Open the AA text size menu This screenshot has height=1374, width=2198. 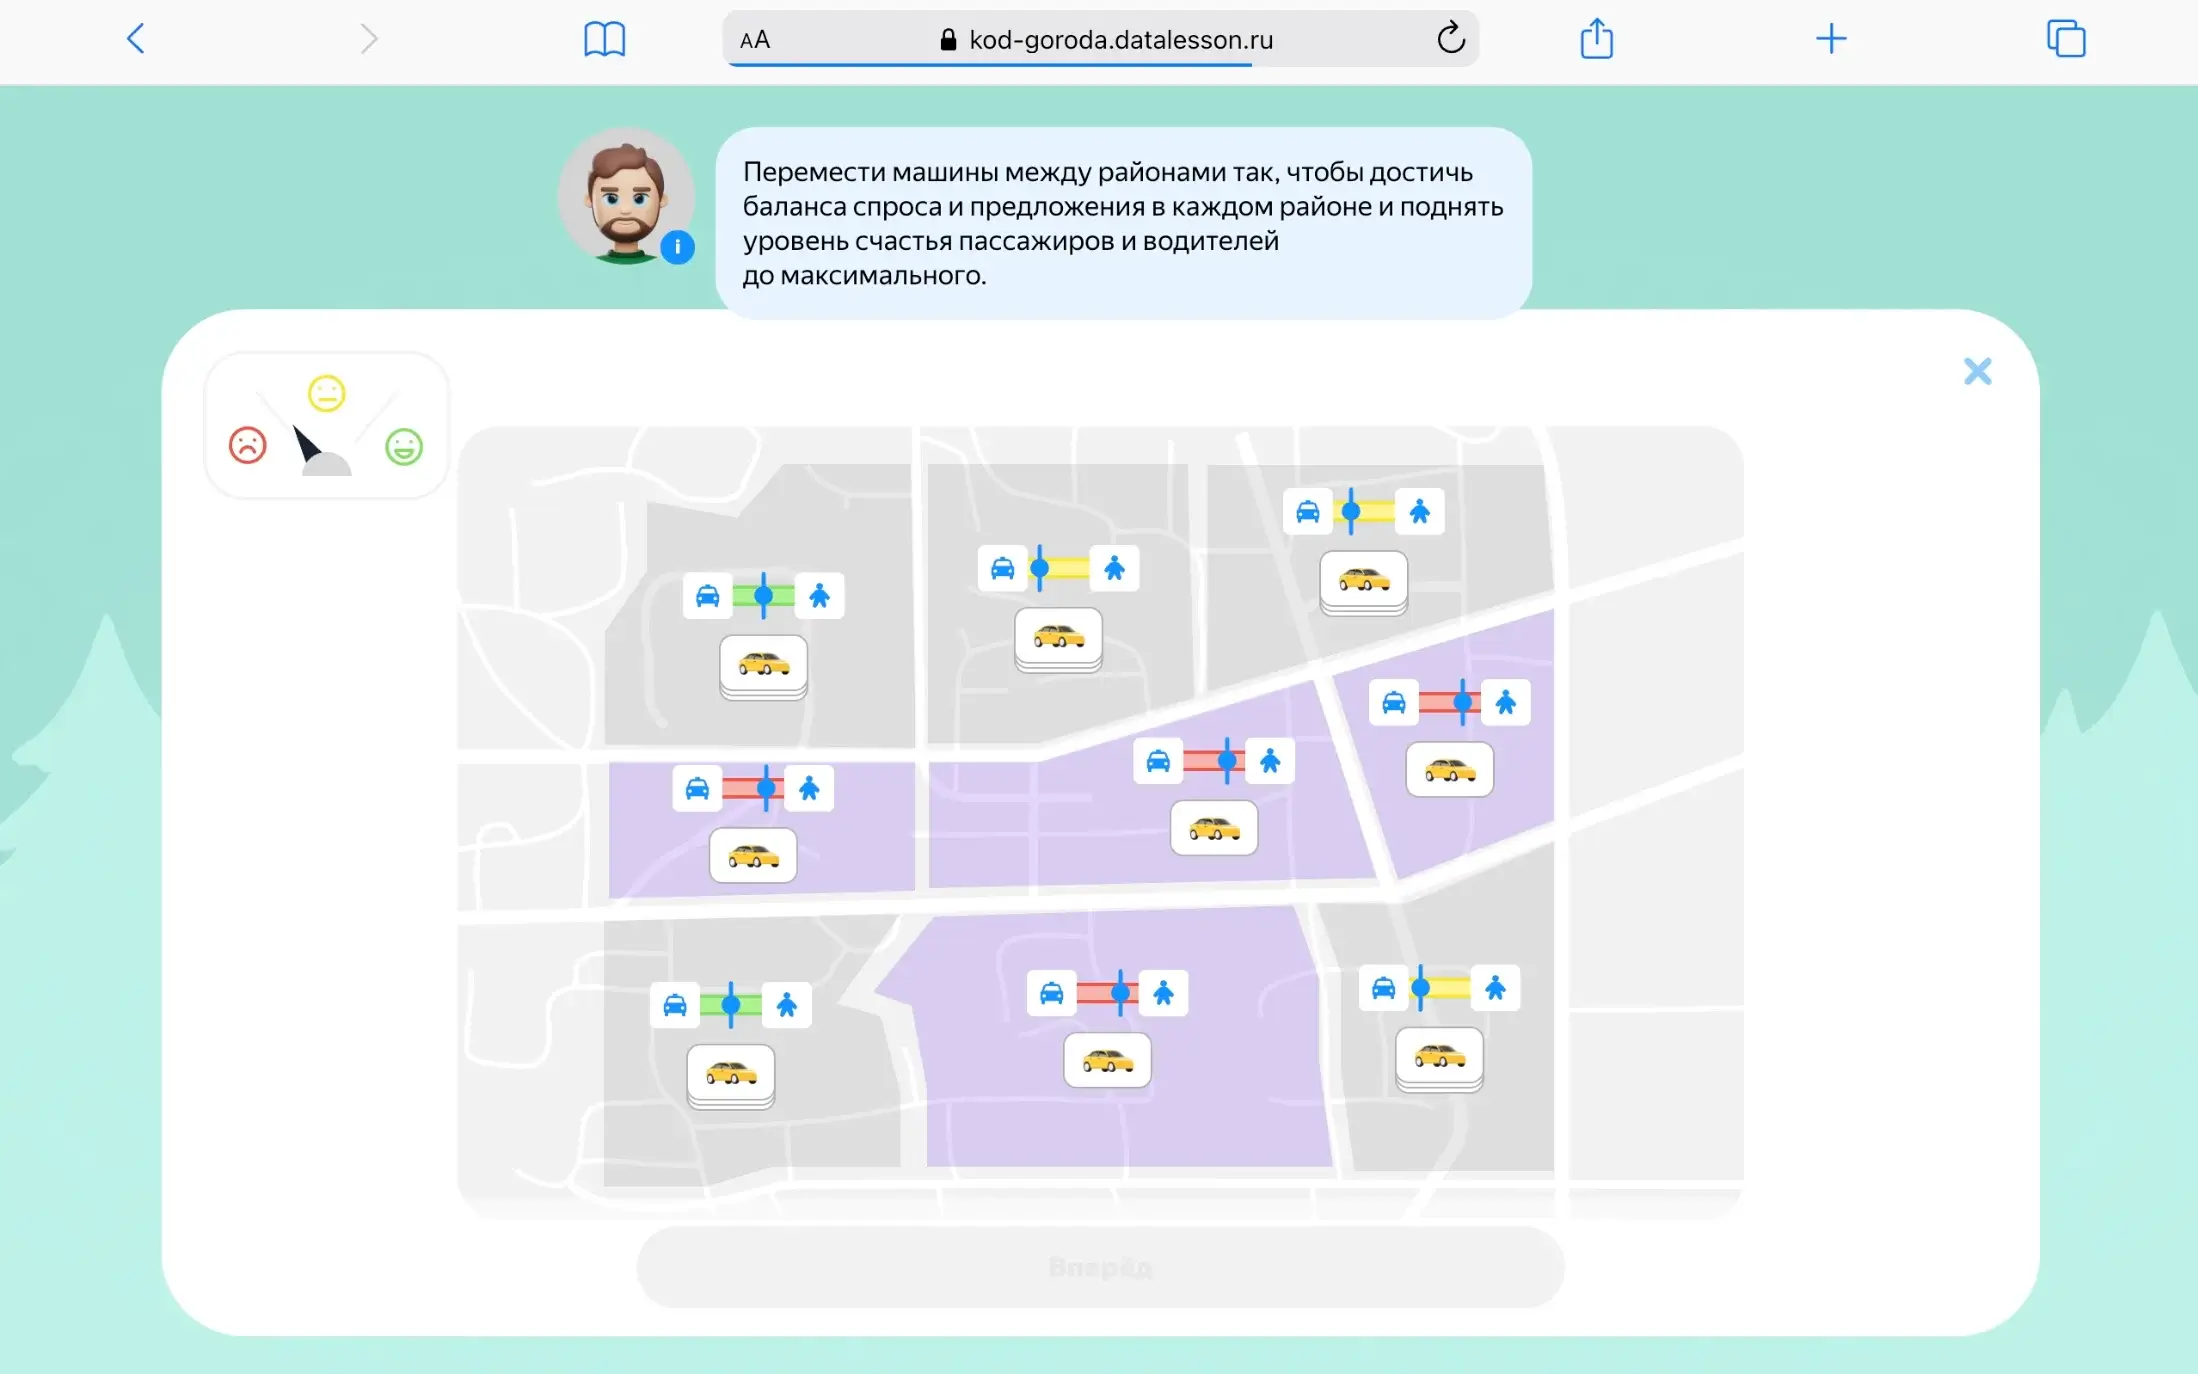(x=755, y=40)
